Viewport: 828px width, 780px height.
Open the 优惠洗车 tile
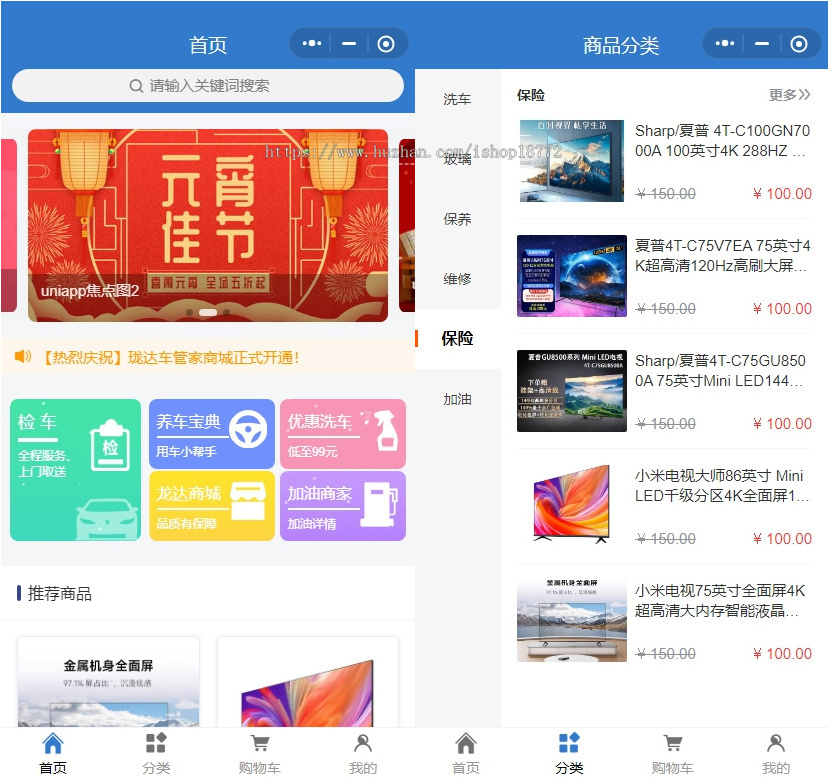(x=343, y=434)
